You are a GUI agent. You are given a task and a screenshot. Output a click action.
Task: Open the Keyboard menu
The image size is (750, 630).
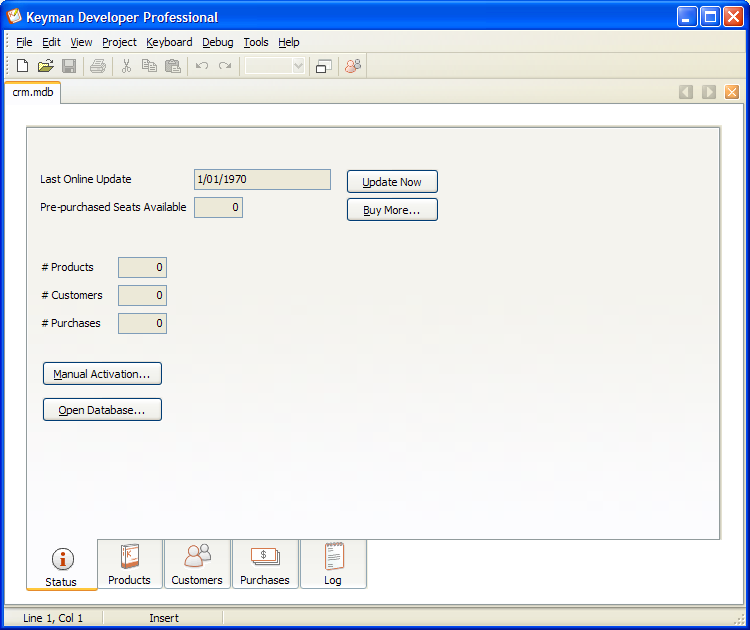coord(169,42)
